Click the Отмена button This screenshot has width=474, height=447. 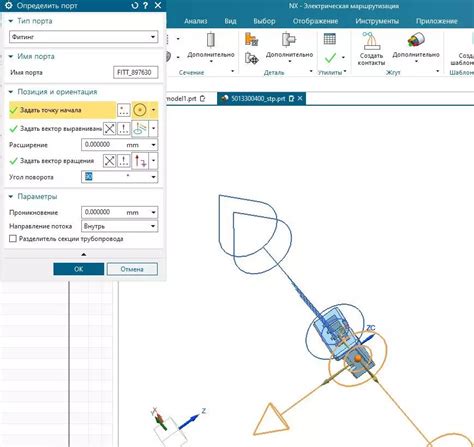pyautogui.click(x=132, y=269)
